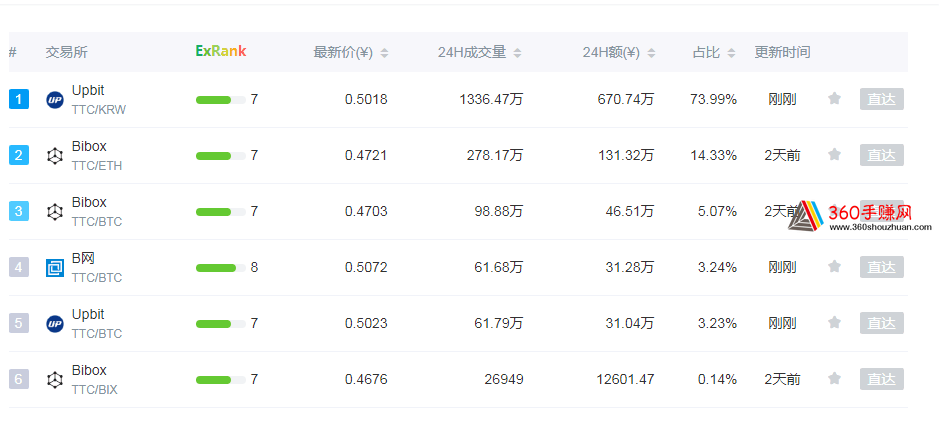This screenshot has width=939, height=432.
Task: Click share value 0.14%
Action: coord(717,379)
